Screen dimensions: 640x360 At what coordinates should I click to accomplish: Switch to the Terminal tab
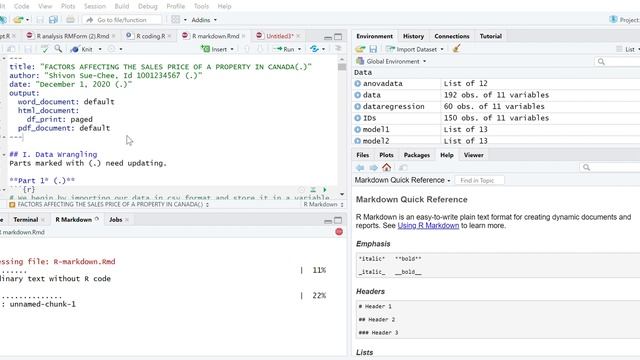26,219
